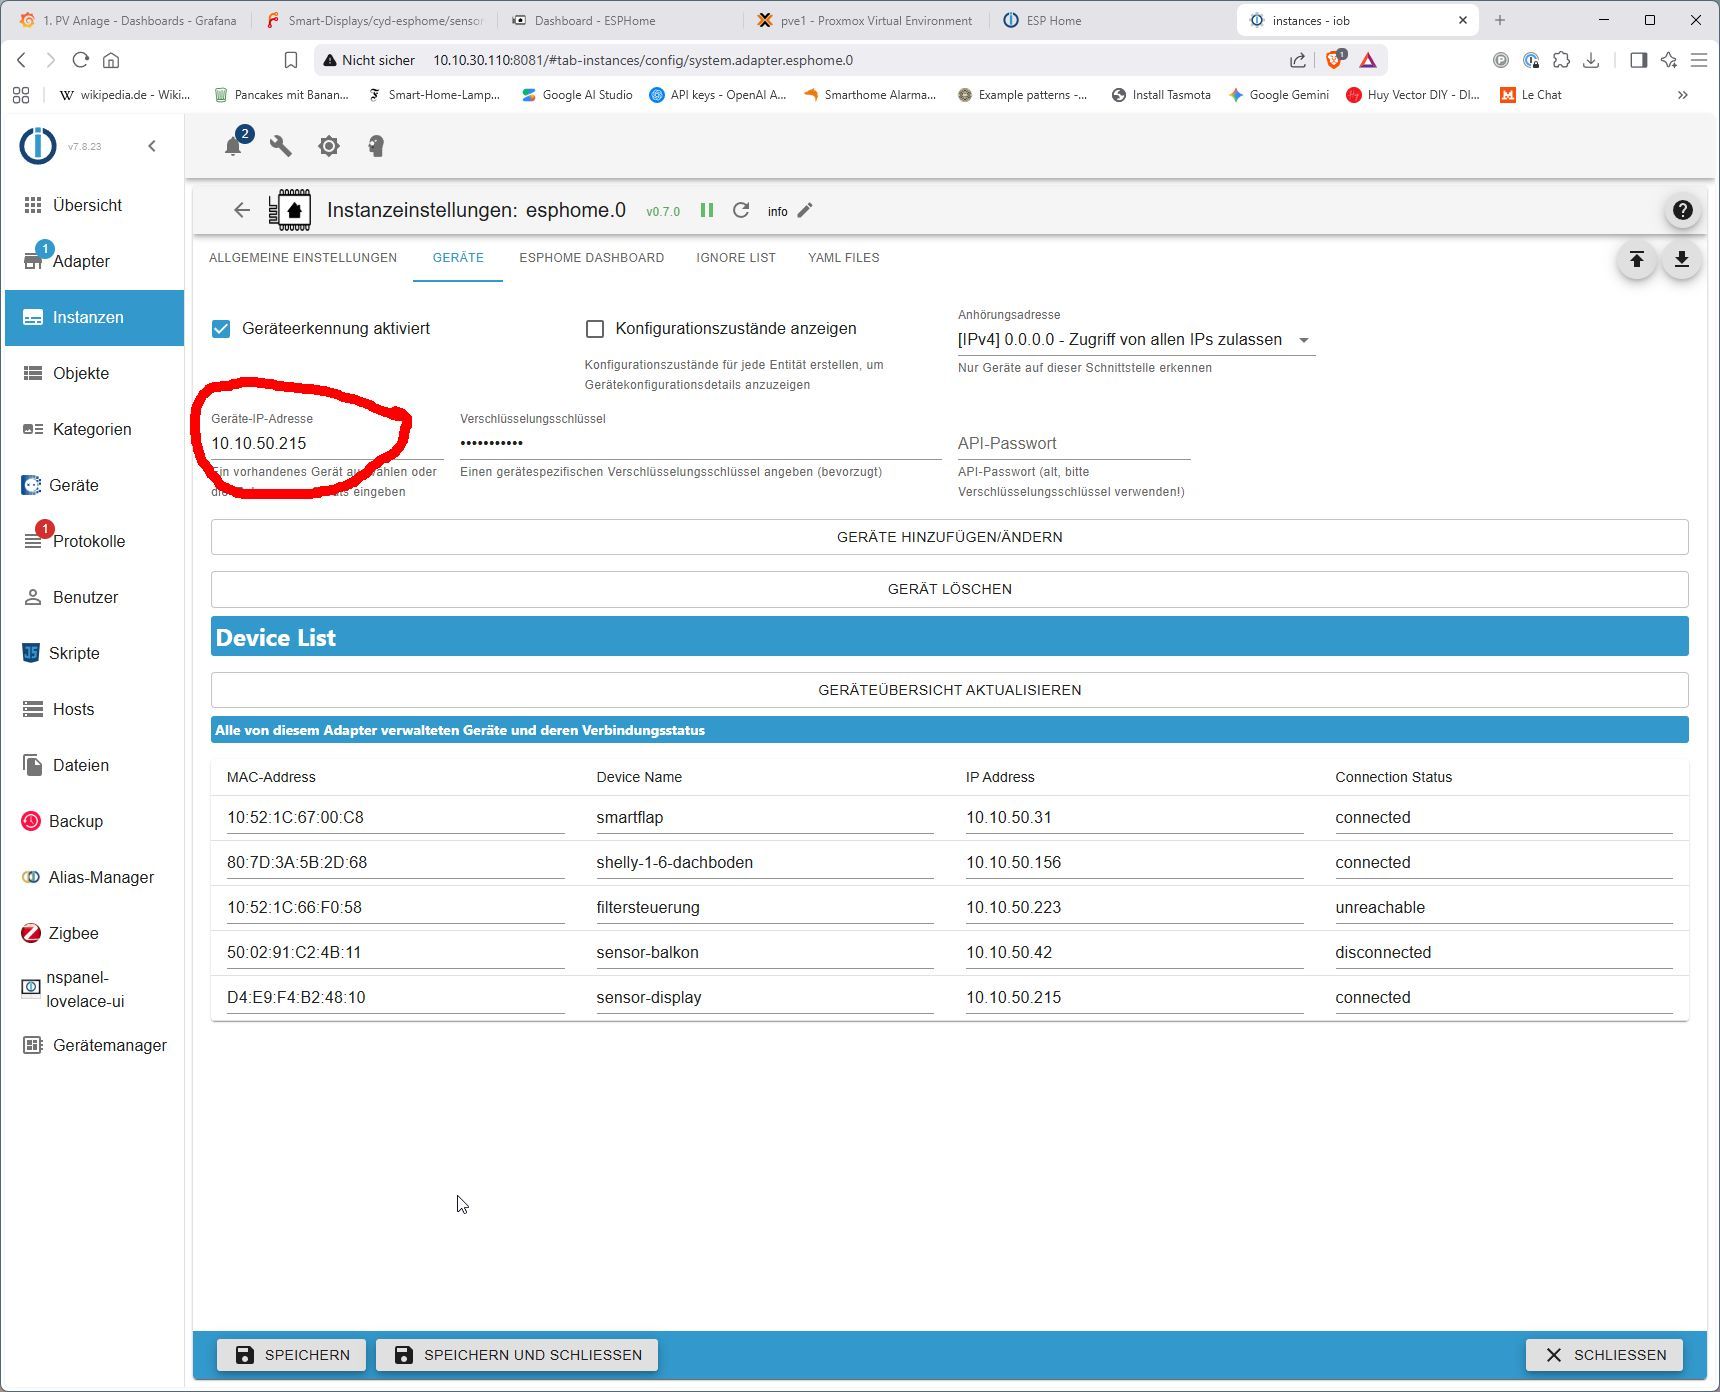The image size is (1720, 1392).
Task: Click Geräte hinzufügen/ändern button
Action: [949, 537]
